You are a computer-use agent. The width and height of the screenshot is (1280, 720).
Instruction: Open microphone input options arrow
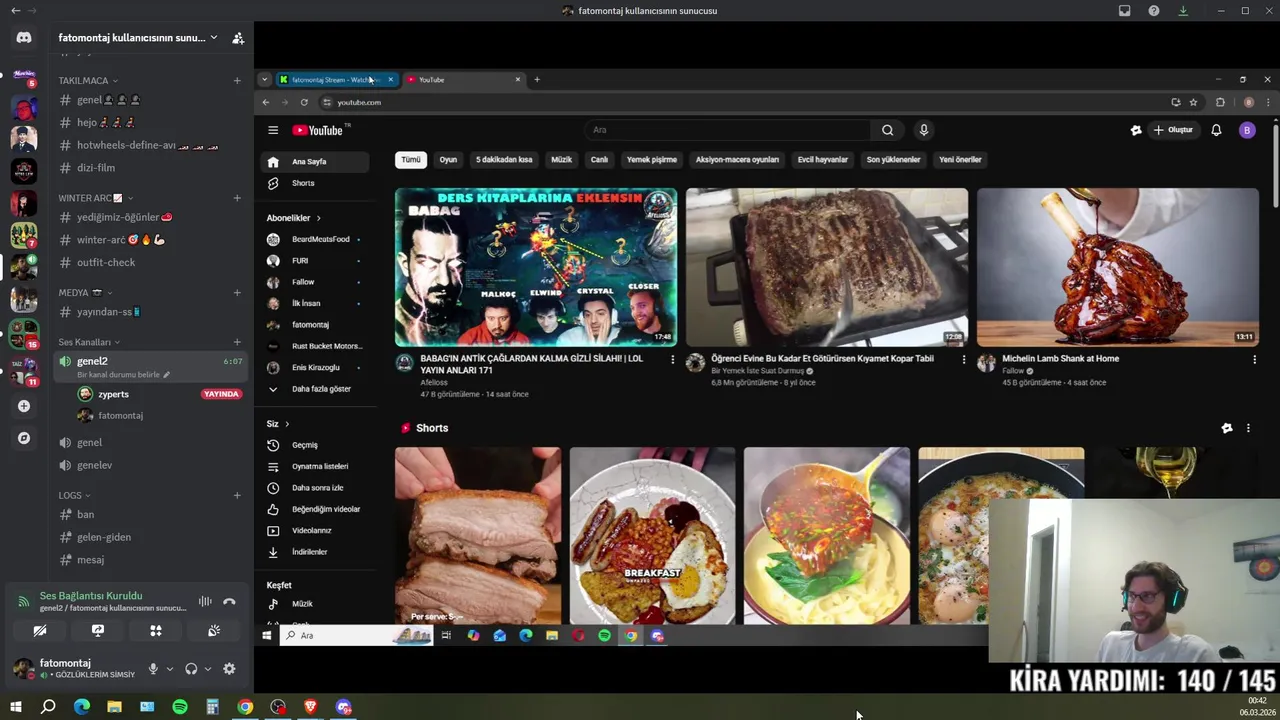coord(169,669)
